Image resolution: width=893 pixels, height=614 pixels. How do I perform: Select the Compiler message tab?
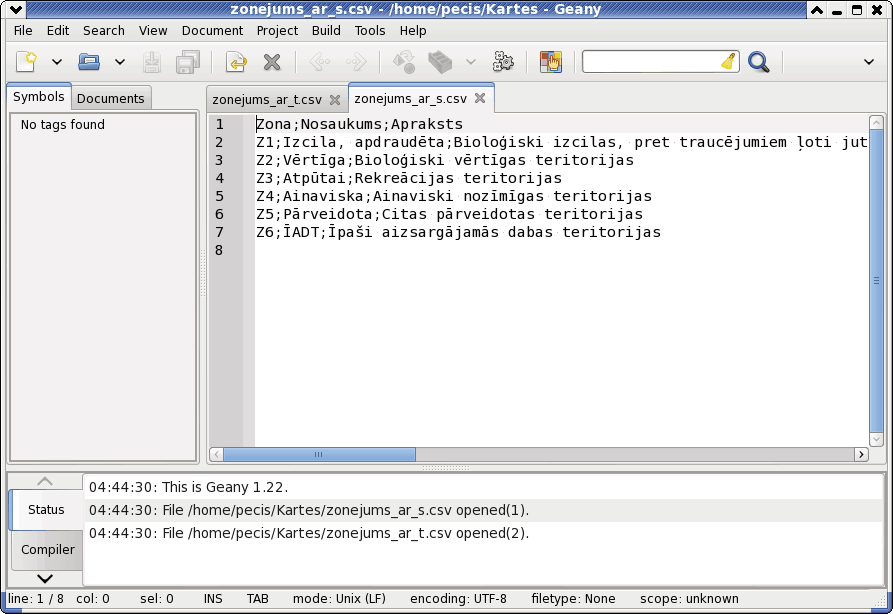(x=47, y=550)
